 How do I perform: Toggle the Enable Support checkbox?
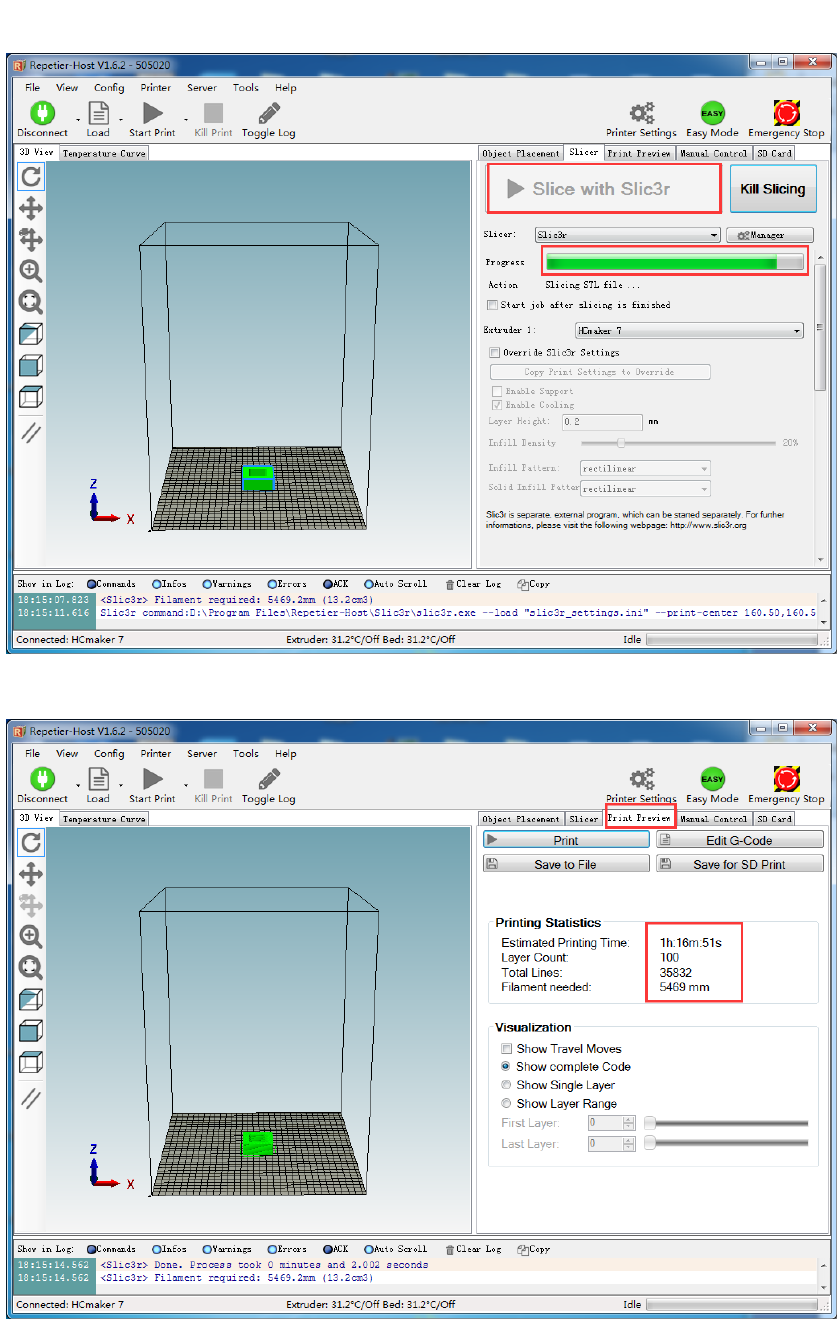tap(497, 391)
